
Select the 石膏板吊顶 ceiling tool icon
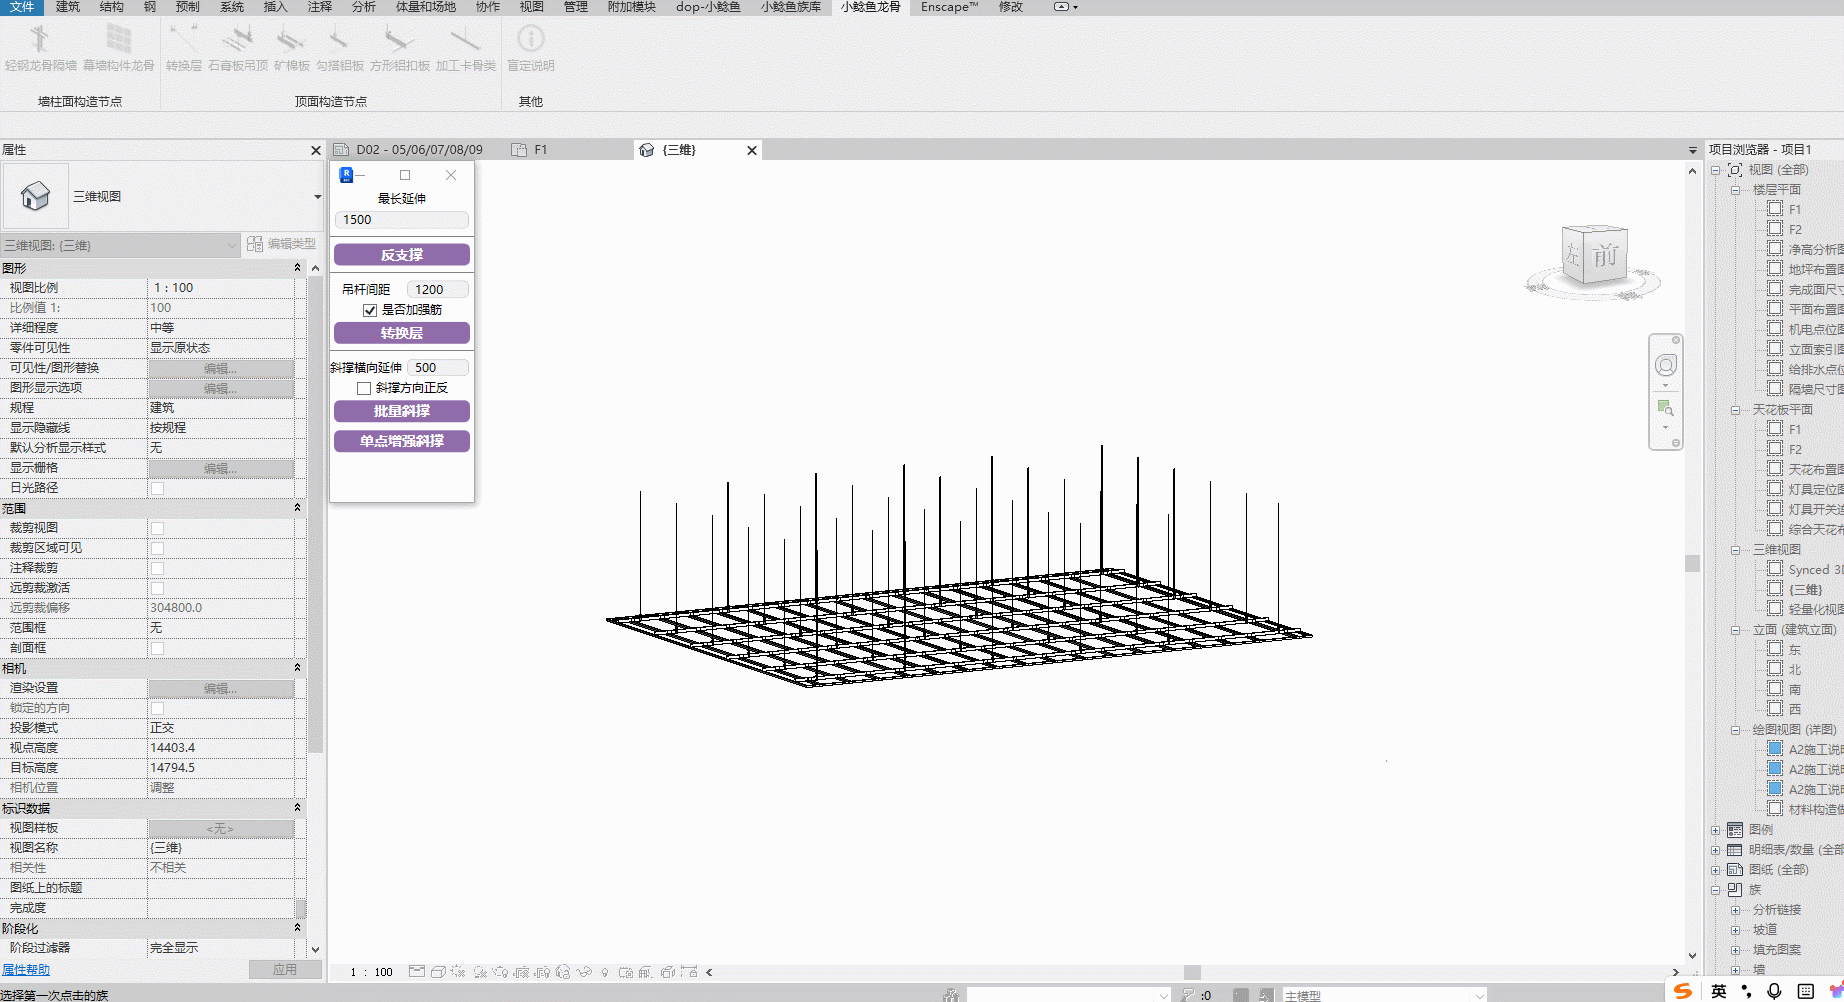tap(238, 40)
